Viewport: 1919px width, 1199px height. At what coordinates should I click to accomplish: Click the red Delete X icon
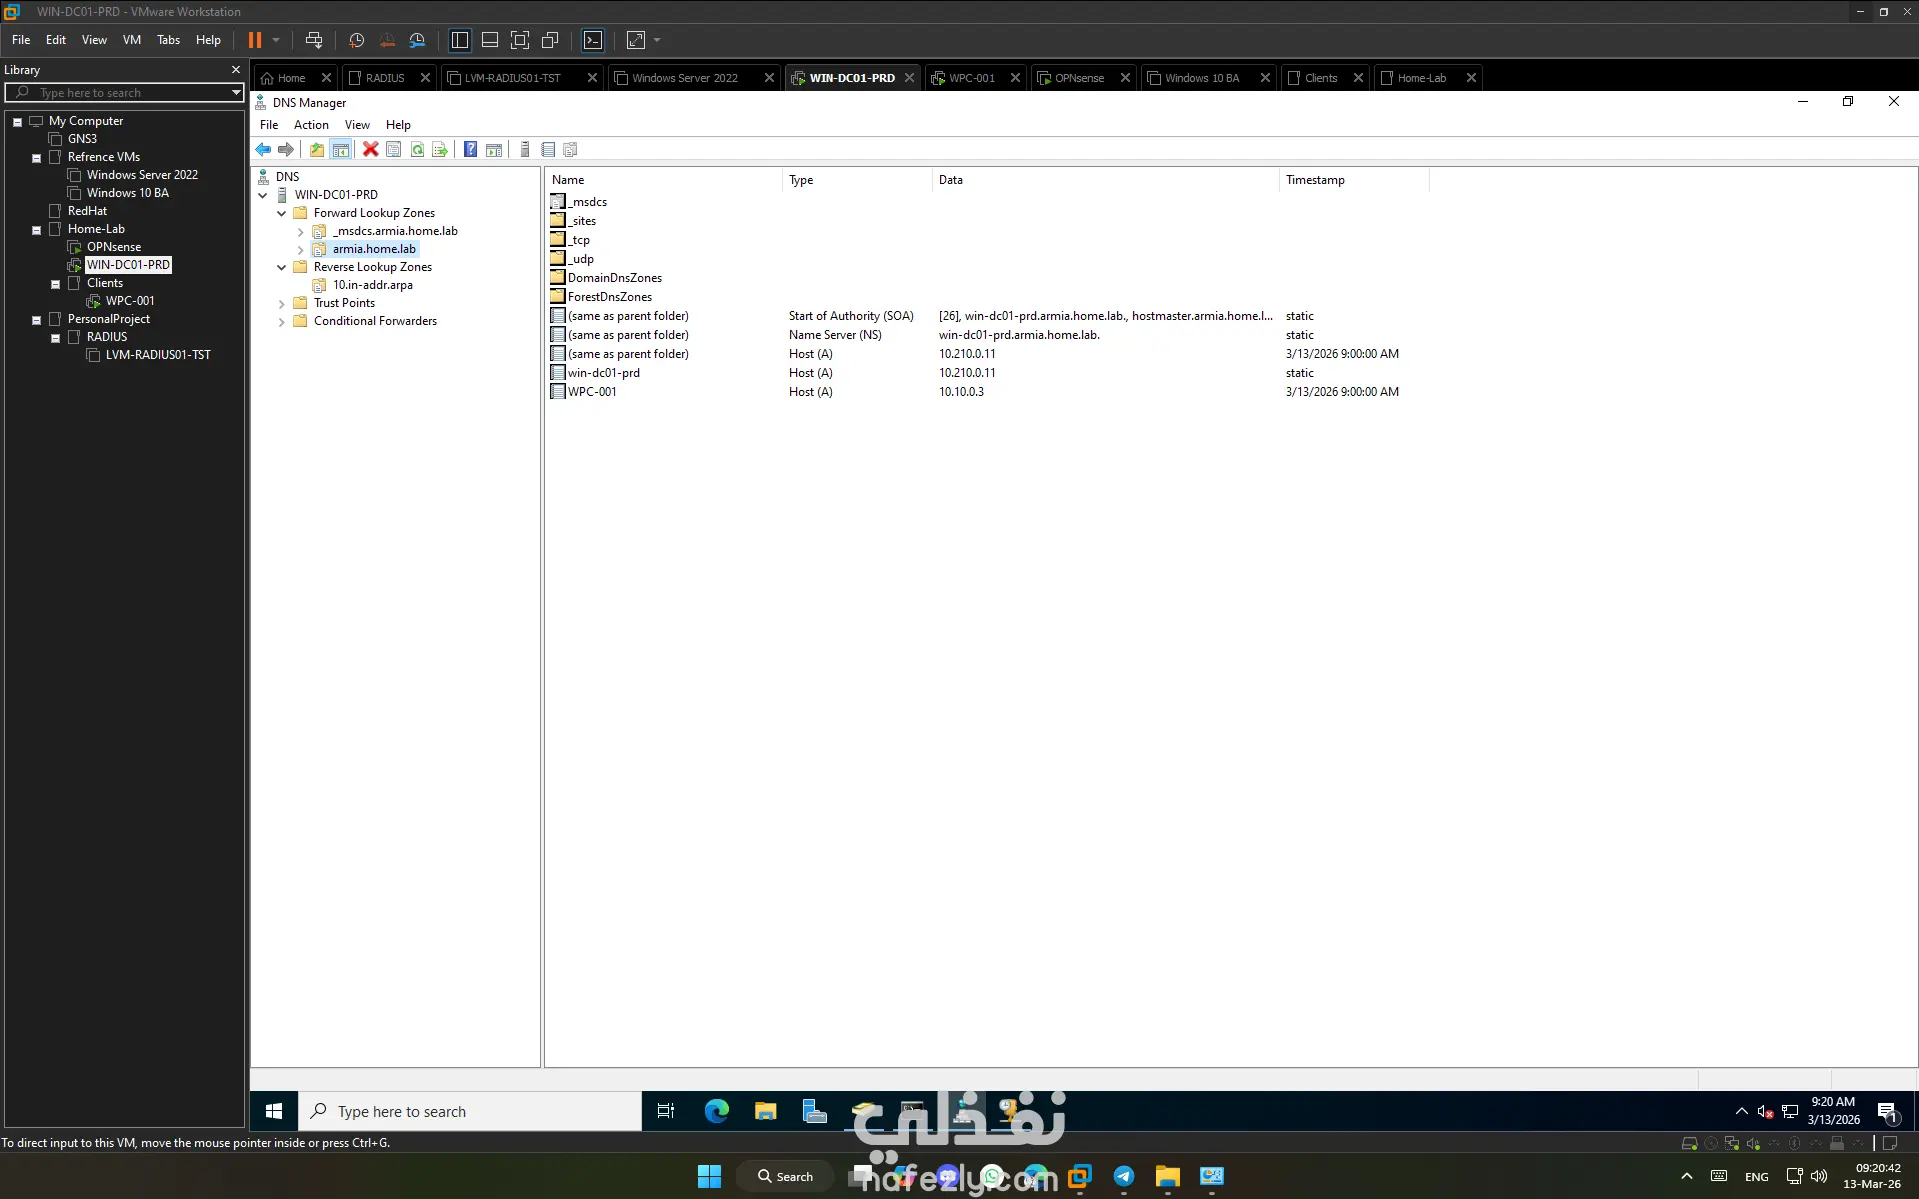[x=370, y=149]
